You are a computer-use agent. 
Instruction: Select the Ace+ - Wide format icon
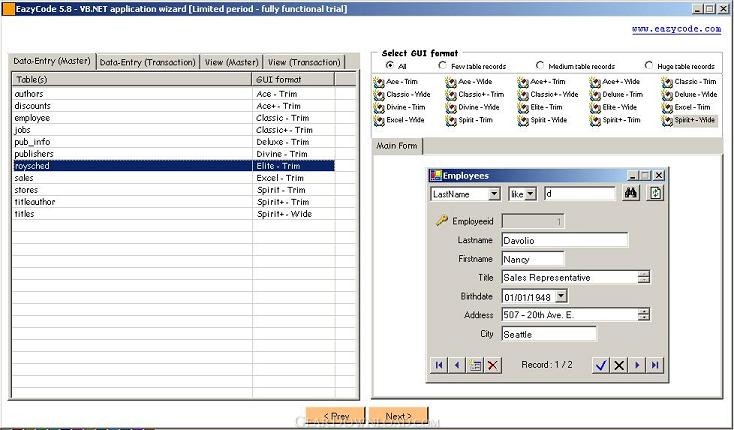tap(595, 83)
